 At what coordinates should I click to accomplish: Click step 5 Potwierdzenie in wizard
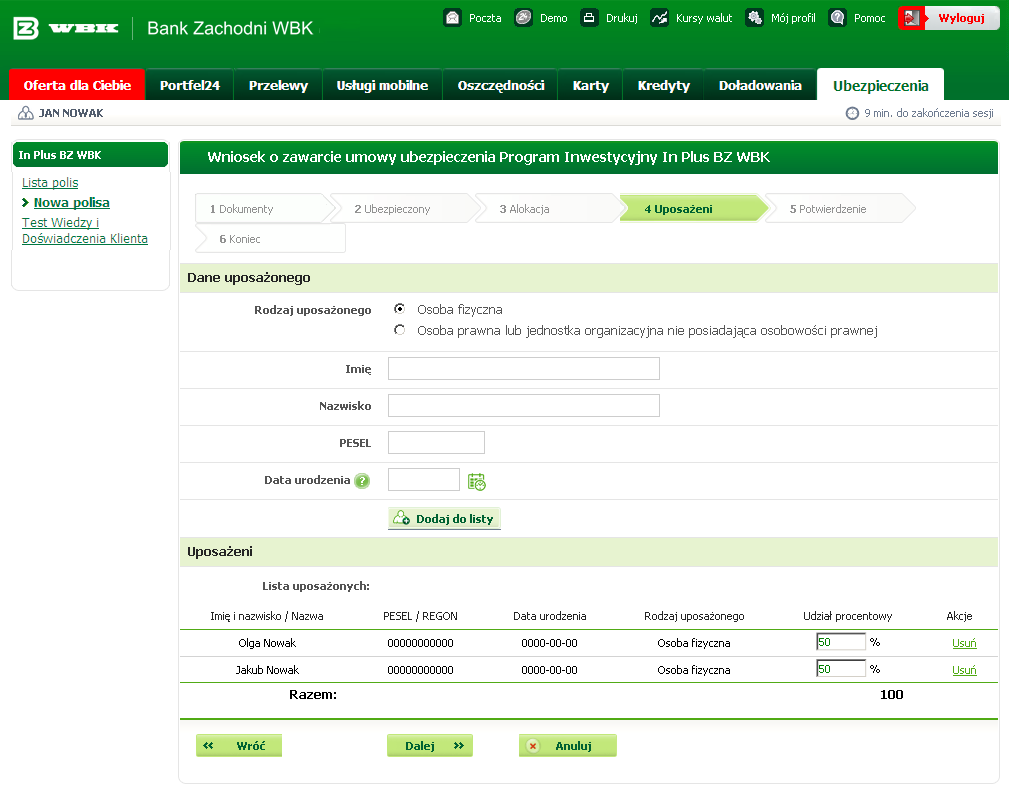(839, 209)
